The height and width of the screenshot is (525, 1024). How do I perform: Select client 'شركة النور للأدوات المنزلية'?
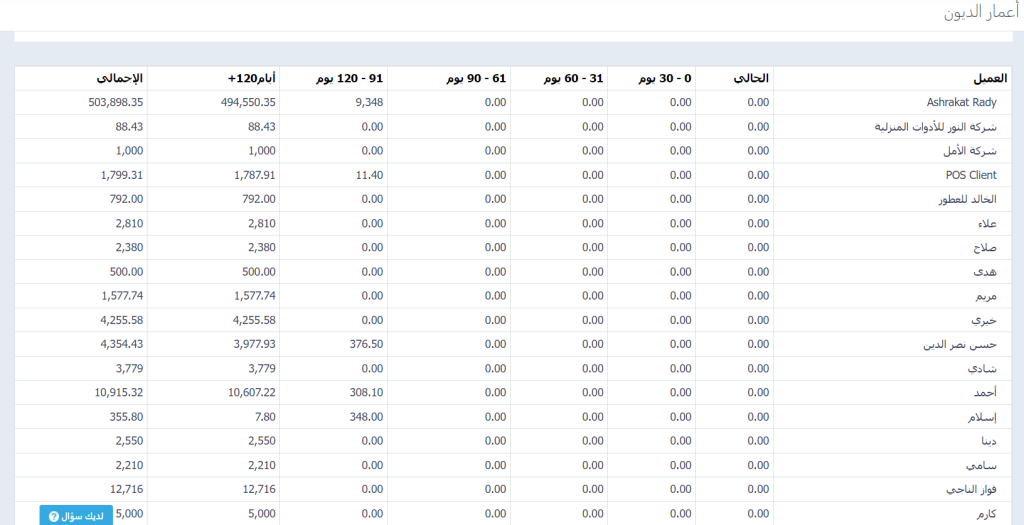(935, 127)
